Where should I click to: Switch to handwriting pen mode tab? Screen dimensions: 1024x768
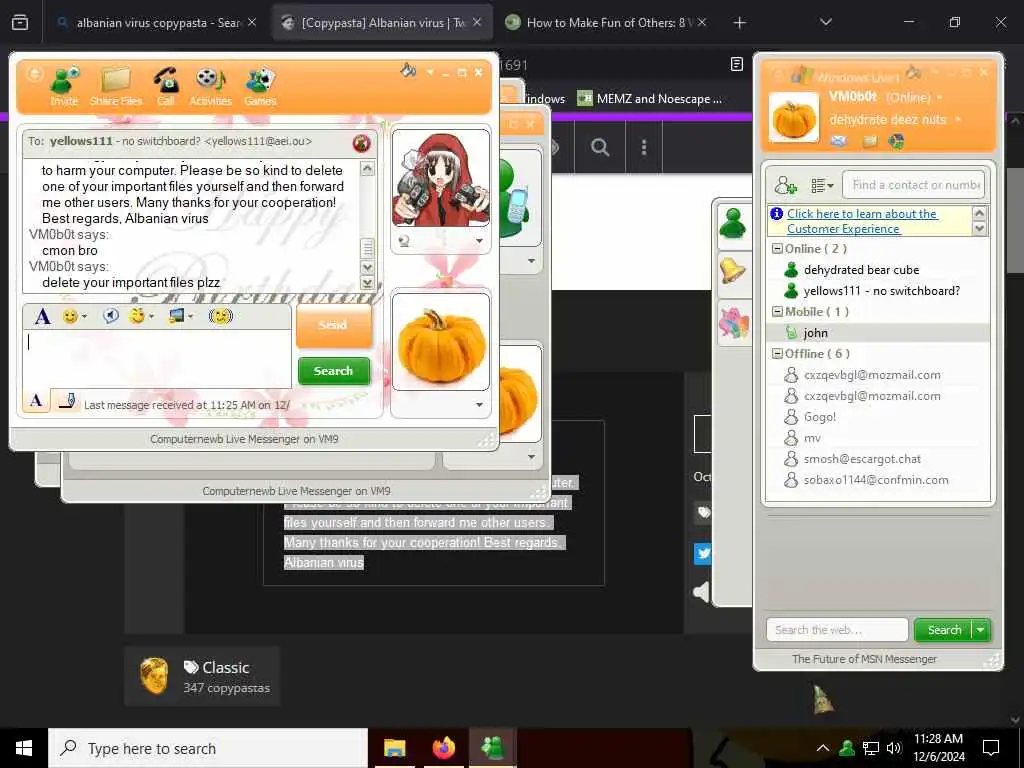point(66,401)
